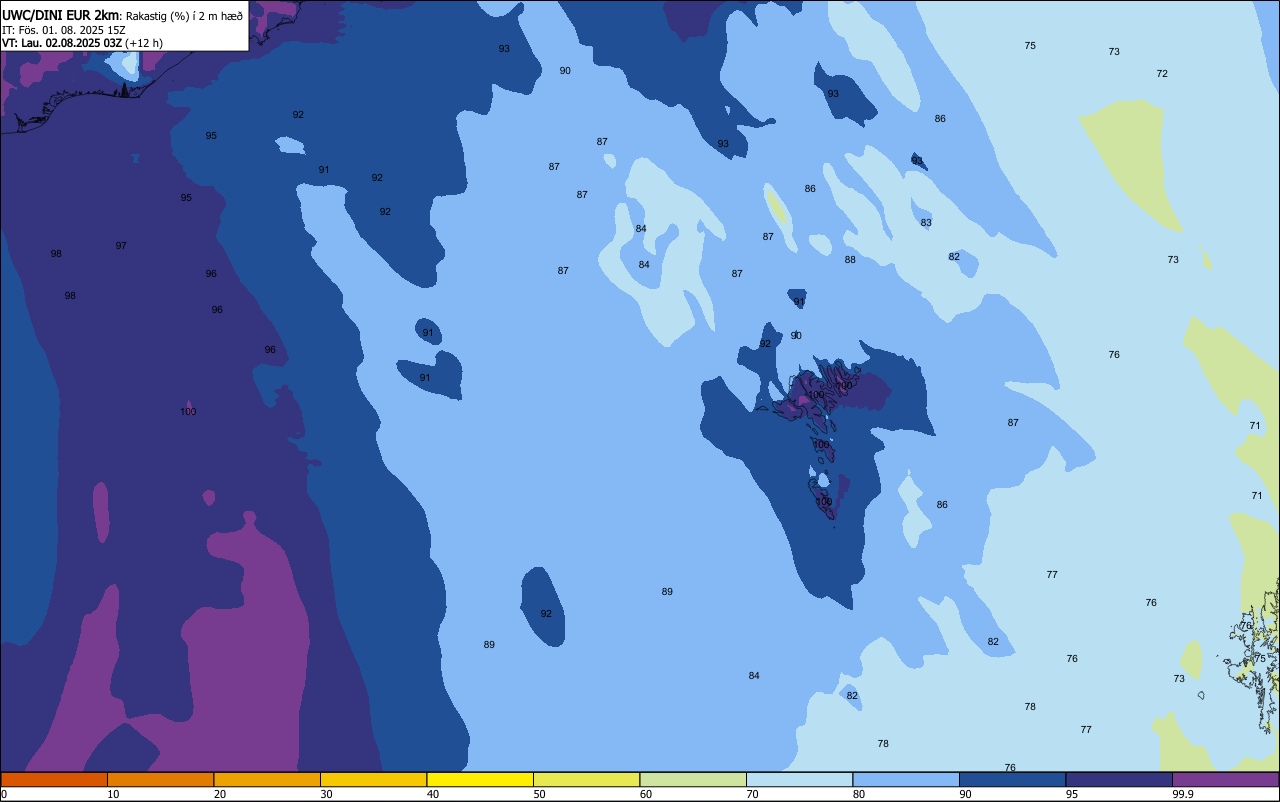Click the legend tick label '20'

click(x=220, y=794)
